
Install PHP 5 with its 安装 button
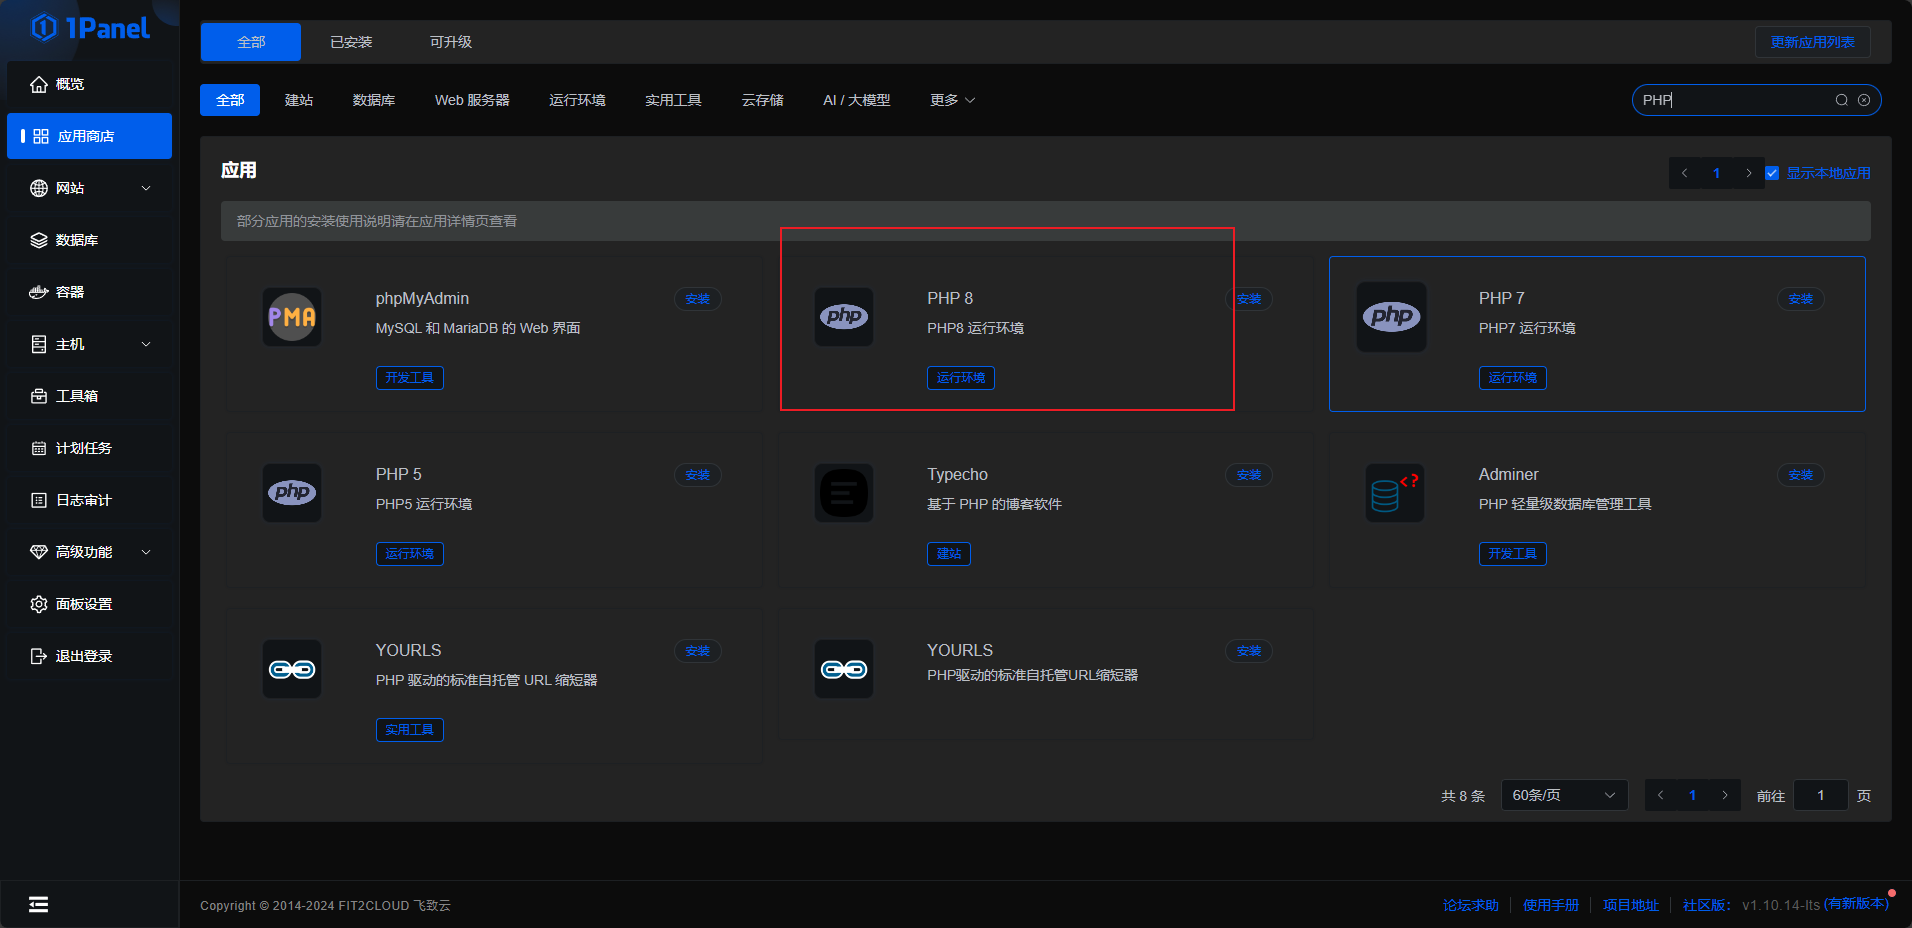click(x=698, y=475)
